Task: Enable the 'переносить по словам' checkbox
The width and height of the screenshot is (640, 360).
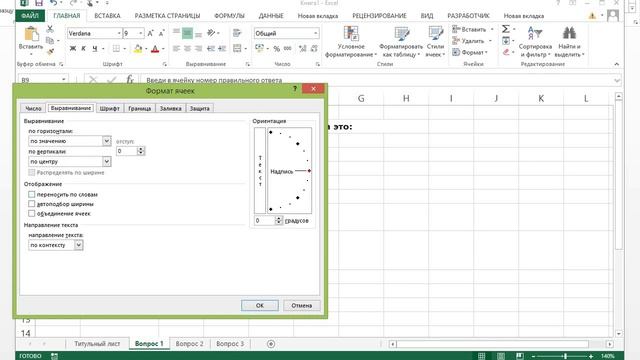Action: tap(31, 194)
